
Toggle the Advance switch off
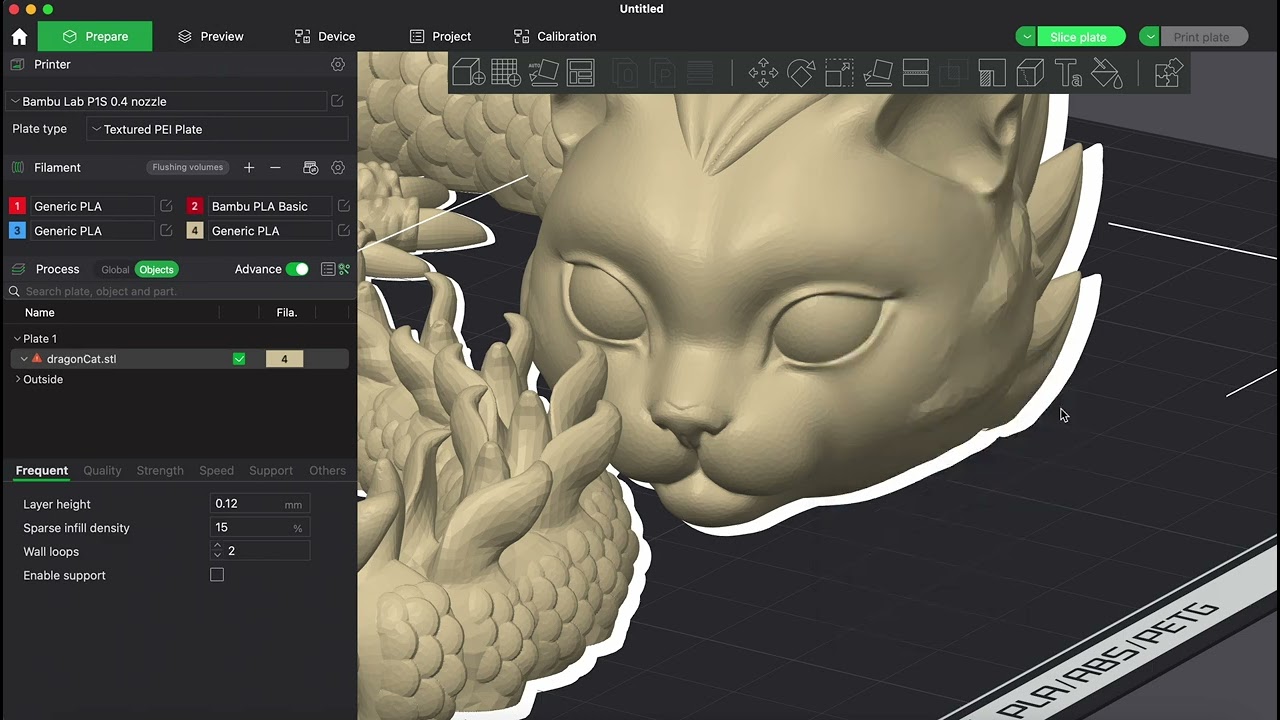[297, 269]
